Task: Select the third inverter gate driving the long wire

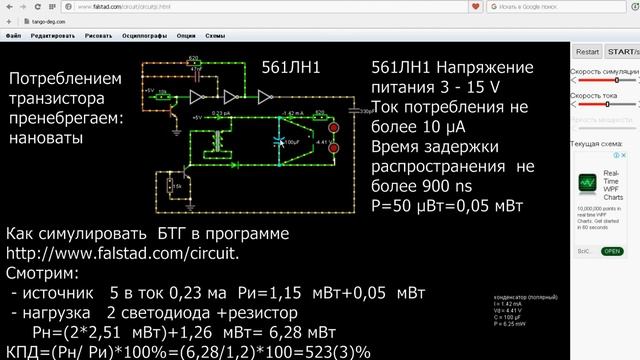Action: click(x=265, y=97)
